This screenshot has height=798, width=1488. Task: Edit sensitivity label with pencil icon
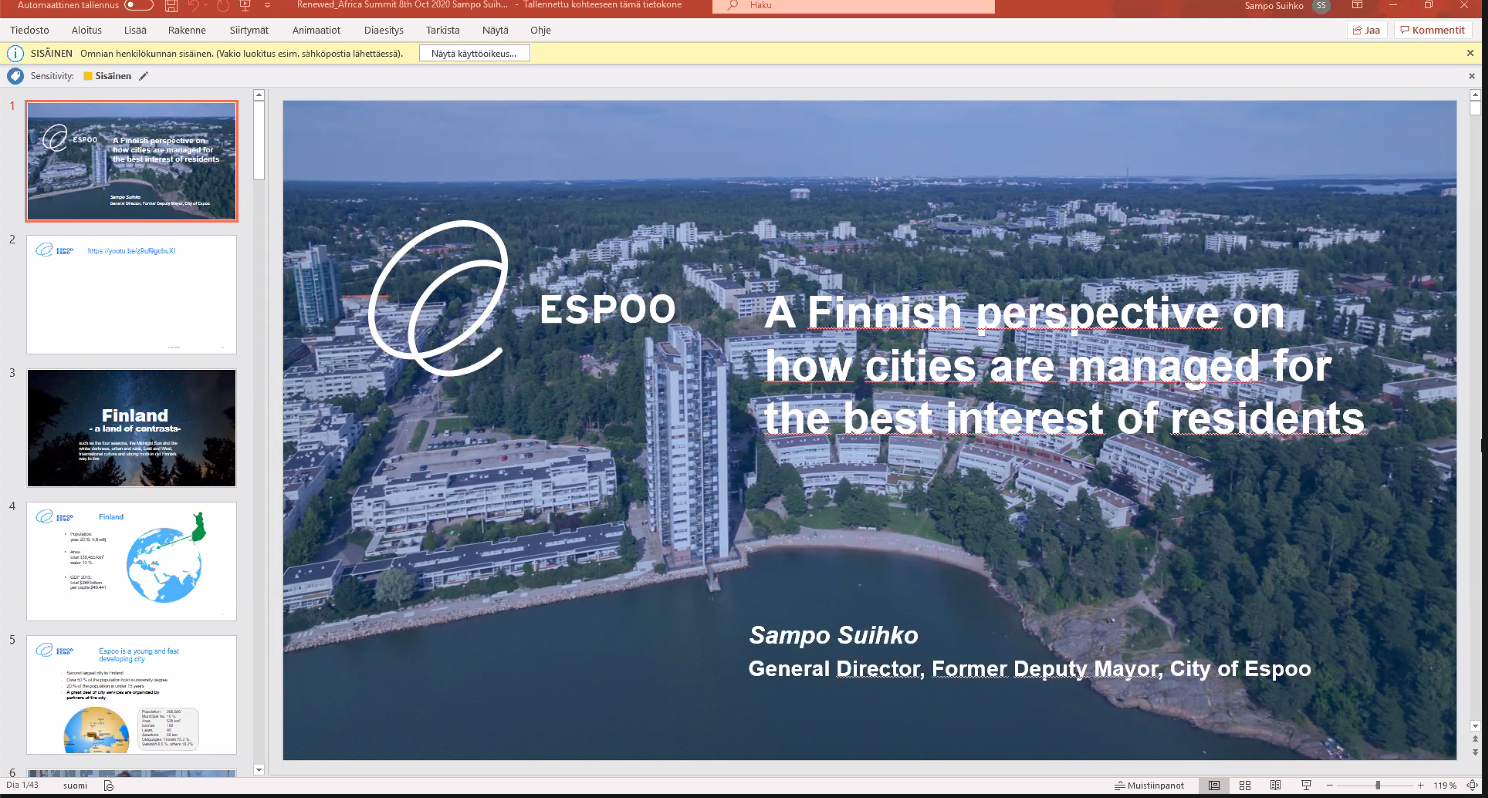[x=143, y=76]
